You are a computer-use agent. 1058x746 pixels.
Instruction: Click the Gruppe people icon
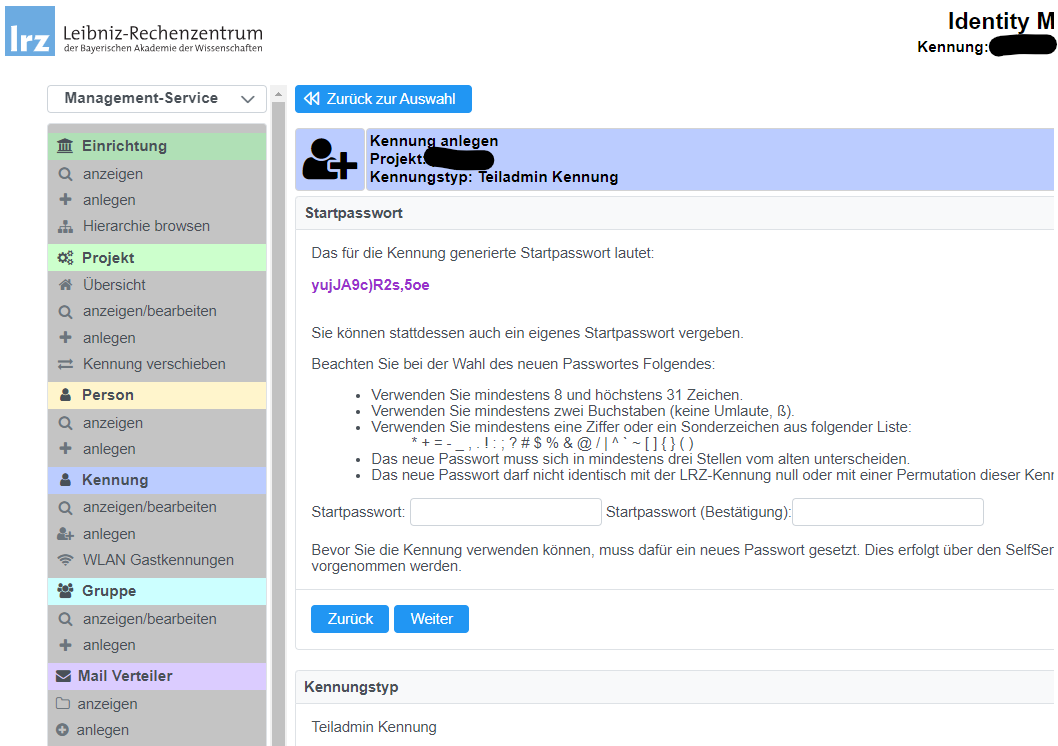pos(66,591)
